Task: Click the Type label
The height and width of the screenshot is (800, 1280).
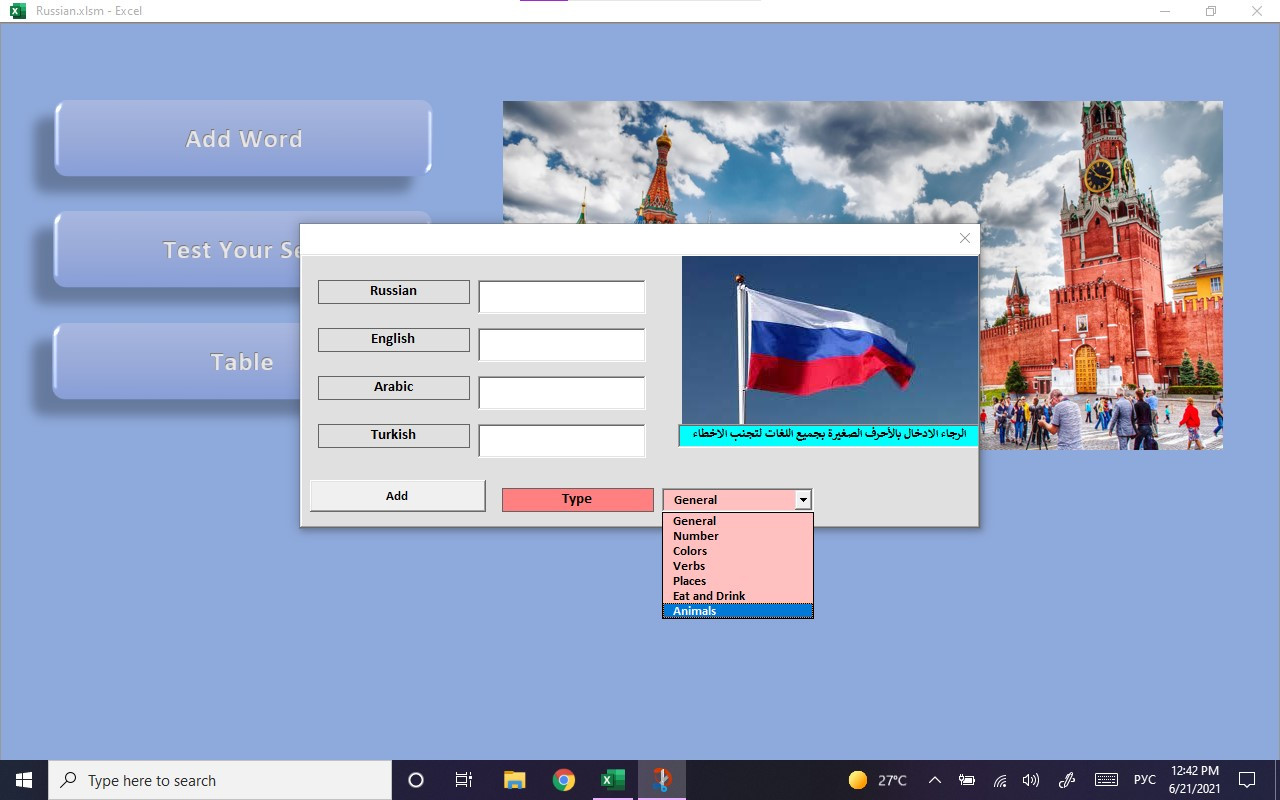Action: (x=577, y=499)
